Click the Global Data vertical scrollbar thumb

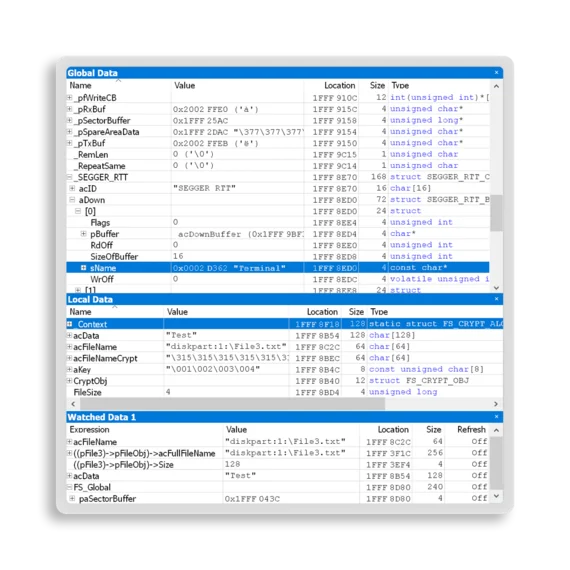(496, 213)
